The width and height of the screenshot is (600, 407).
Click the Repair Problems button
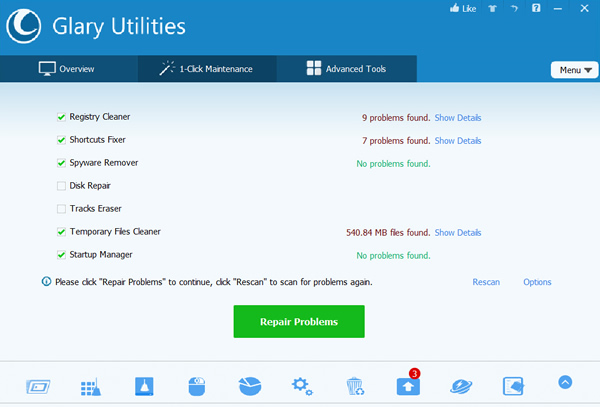pos(299,321)
